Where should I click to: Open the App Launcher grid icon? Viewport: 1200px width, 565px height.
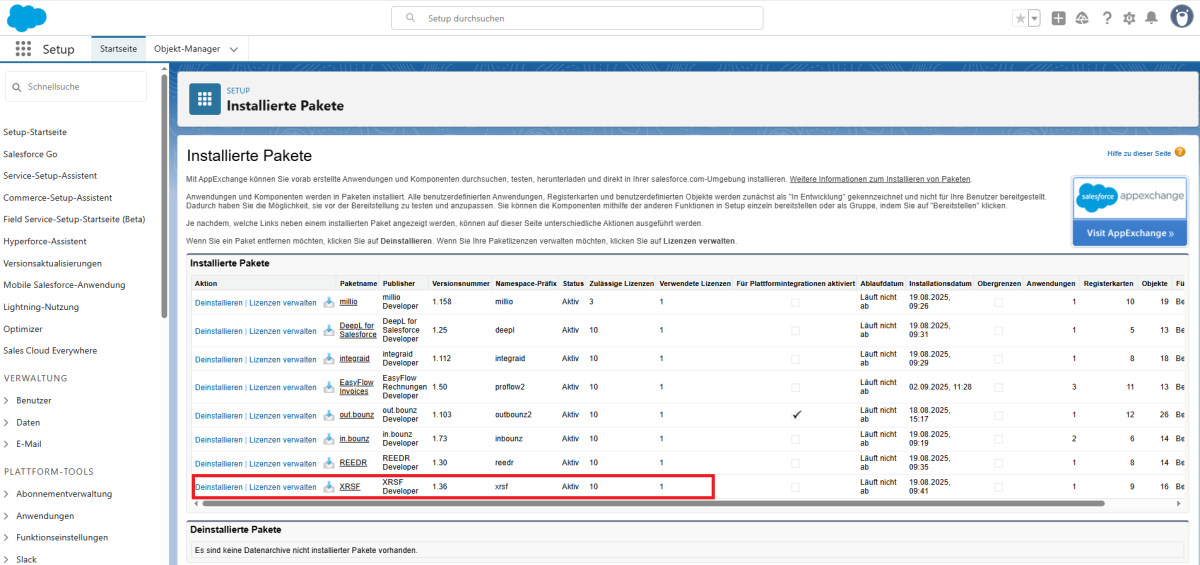23,49
